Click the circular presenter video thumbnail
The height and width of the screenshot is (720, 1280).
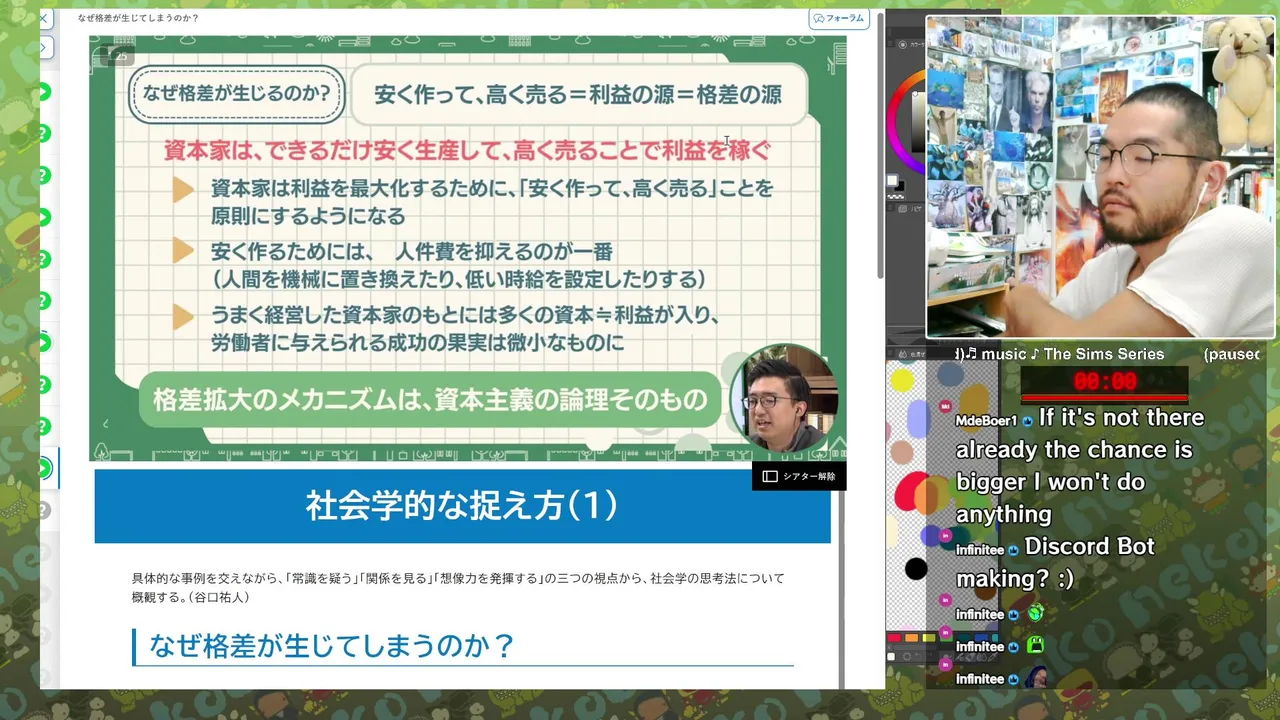pos(783,398)
